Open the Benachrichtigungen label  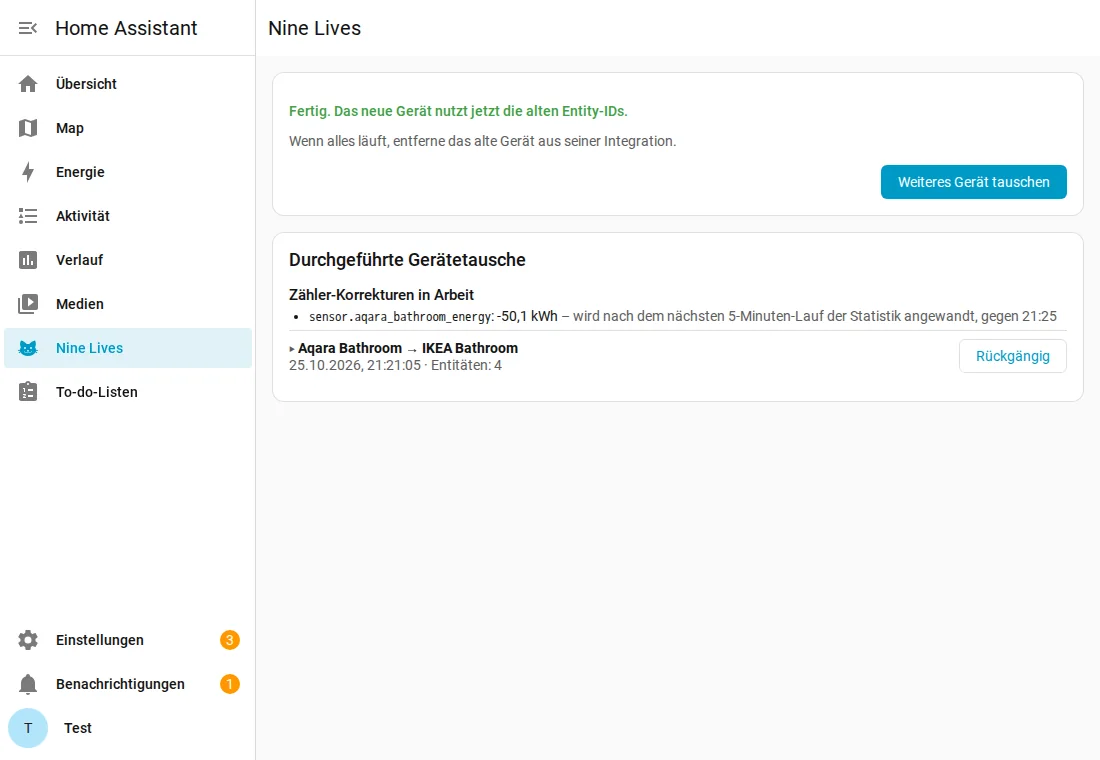[121, 685]
